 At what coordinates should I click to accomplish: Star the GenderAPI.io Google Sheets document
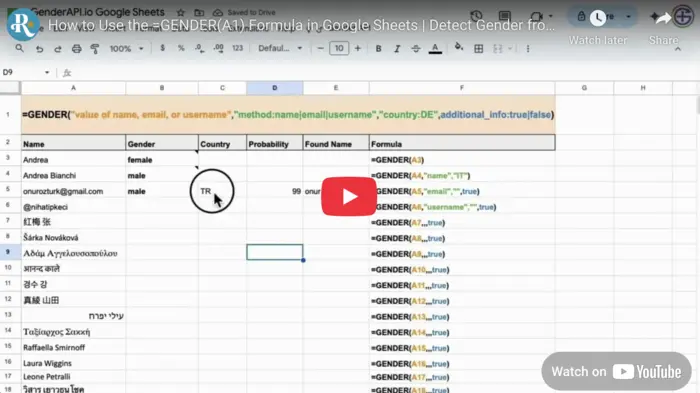click(180, 13)
